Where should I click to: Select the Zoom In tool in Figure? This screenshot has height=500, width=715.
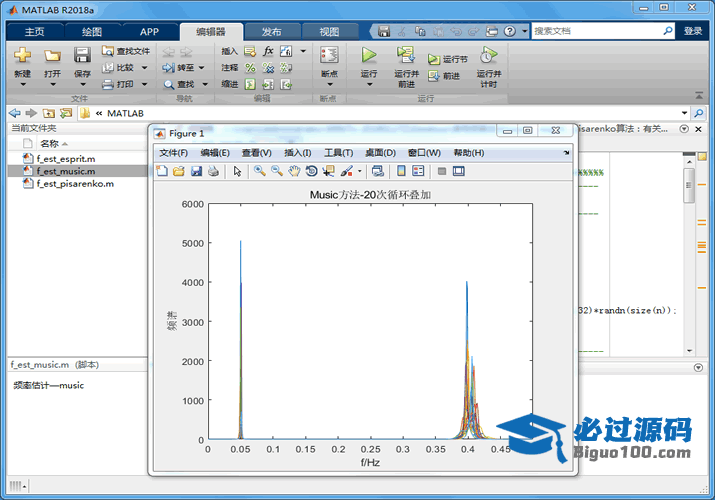259,171
